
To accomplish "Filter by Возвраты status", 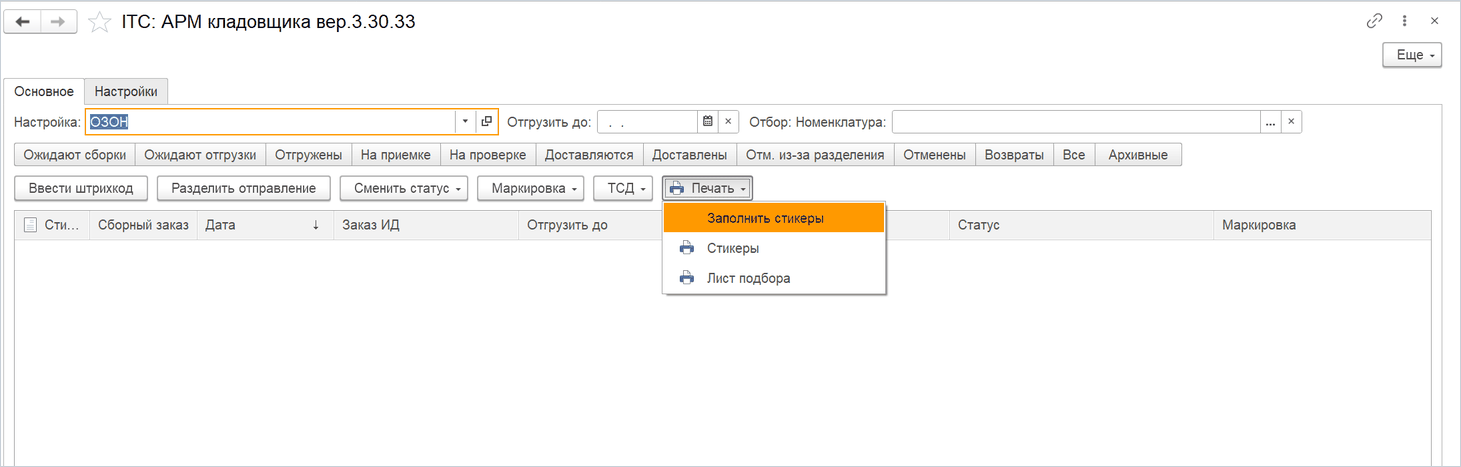I will (x=1014, y=155).
